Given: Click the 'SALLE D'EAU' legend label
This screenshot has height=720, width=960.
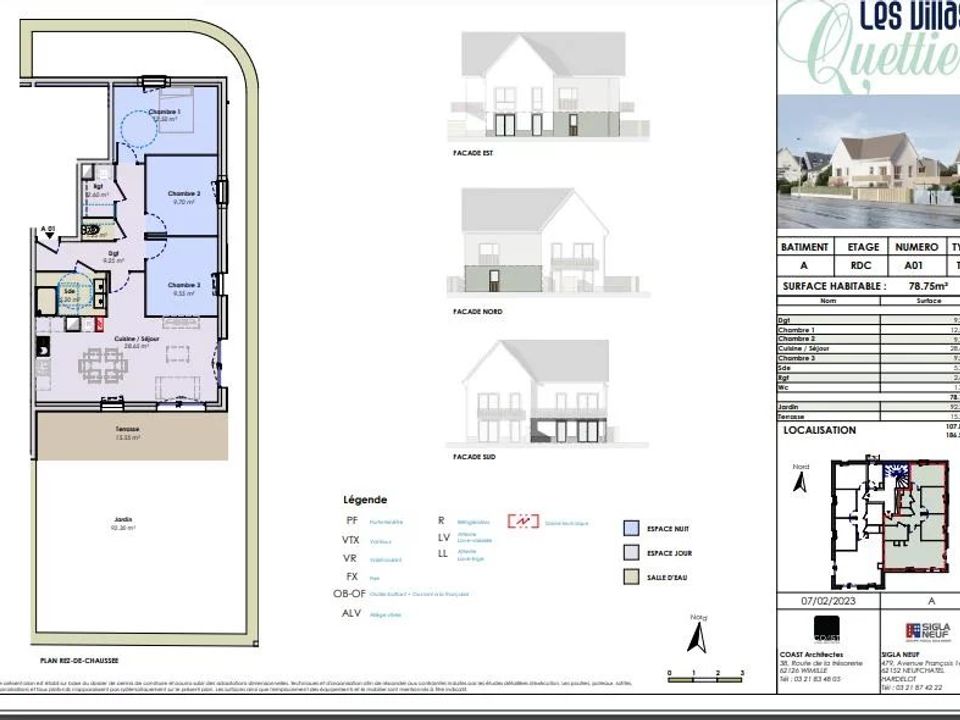Looking at the screenshot, I should pyautogui.click(x=667, y=577).
